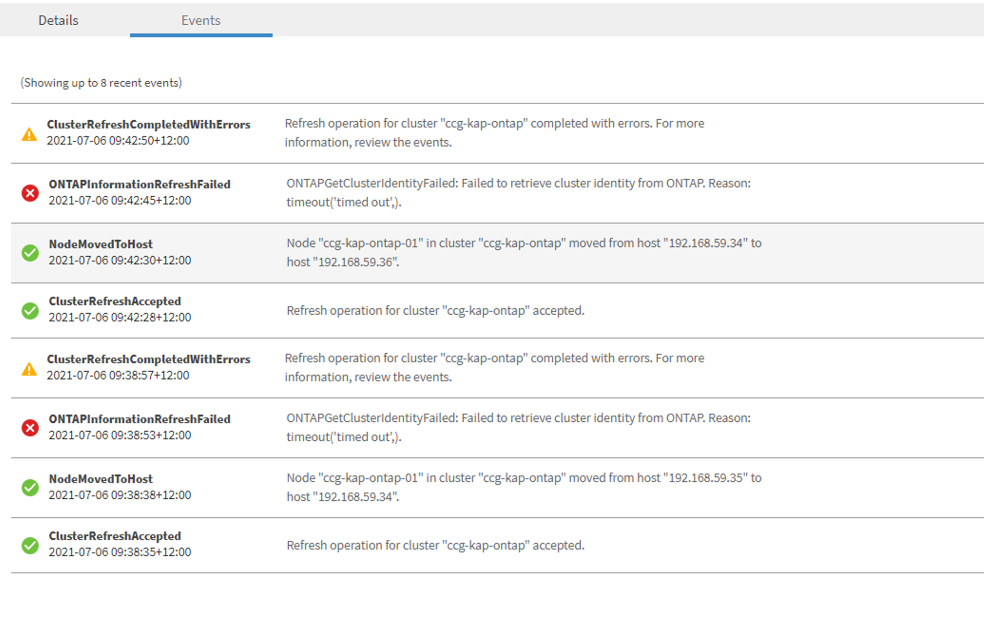Viewport: 984px width, 626px height.
Task: Click green check icon for 09:42:30 NodeMovedToHost
Action: click(x=30, y=252)
